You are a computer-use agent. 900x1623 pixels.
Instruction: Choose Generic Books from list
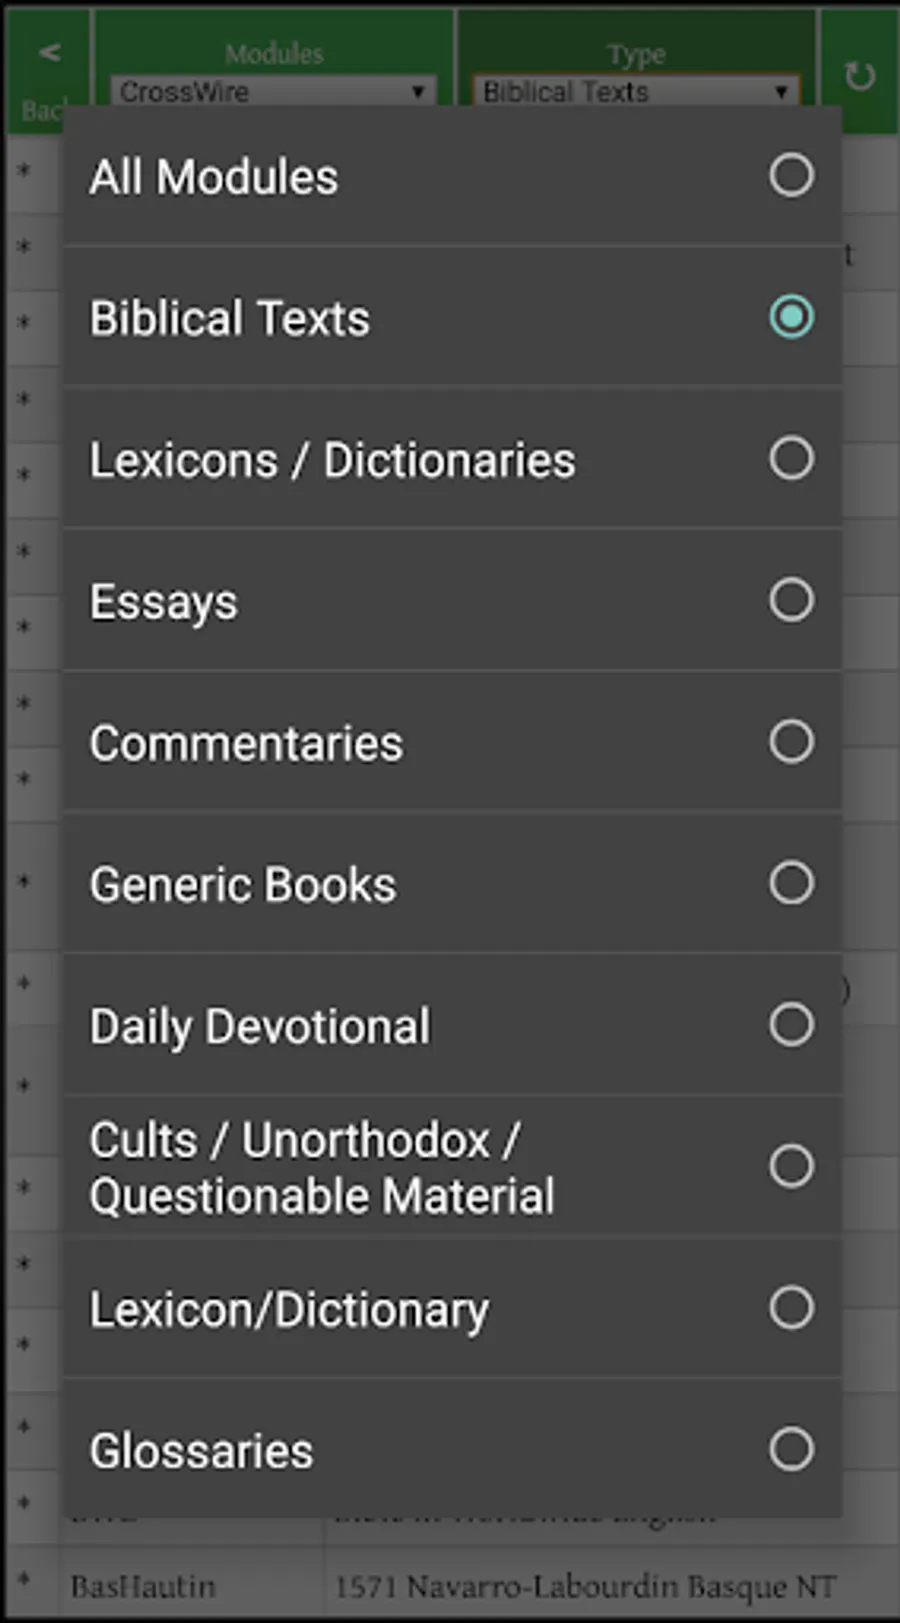click(243, 885)
